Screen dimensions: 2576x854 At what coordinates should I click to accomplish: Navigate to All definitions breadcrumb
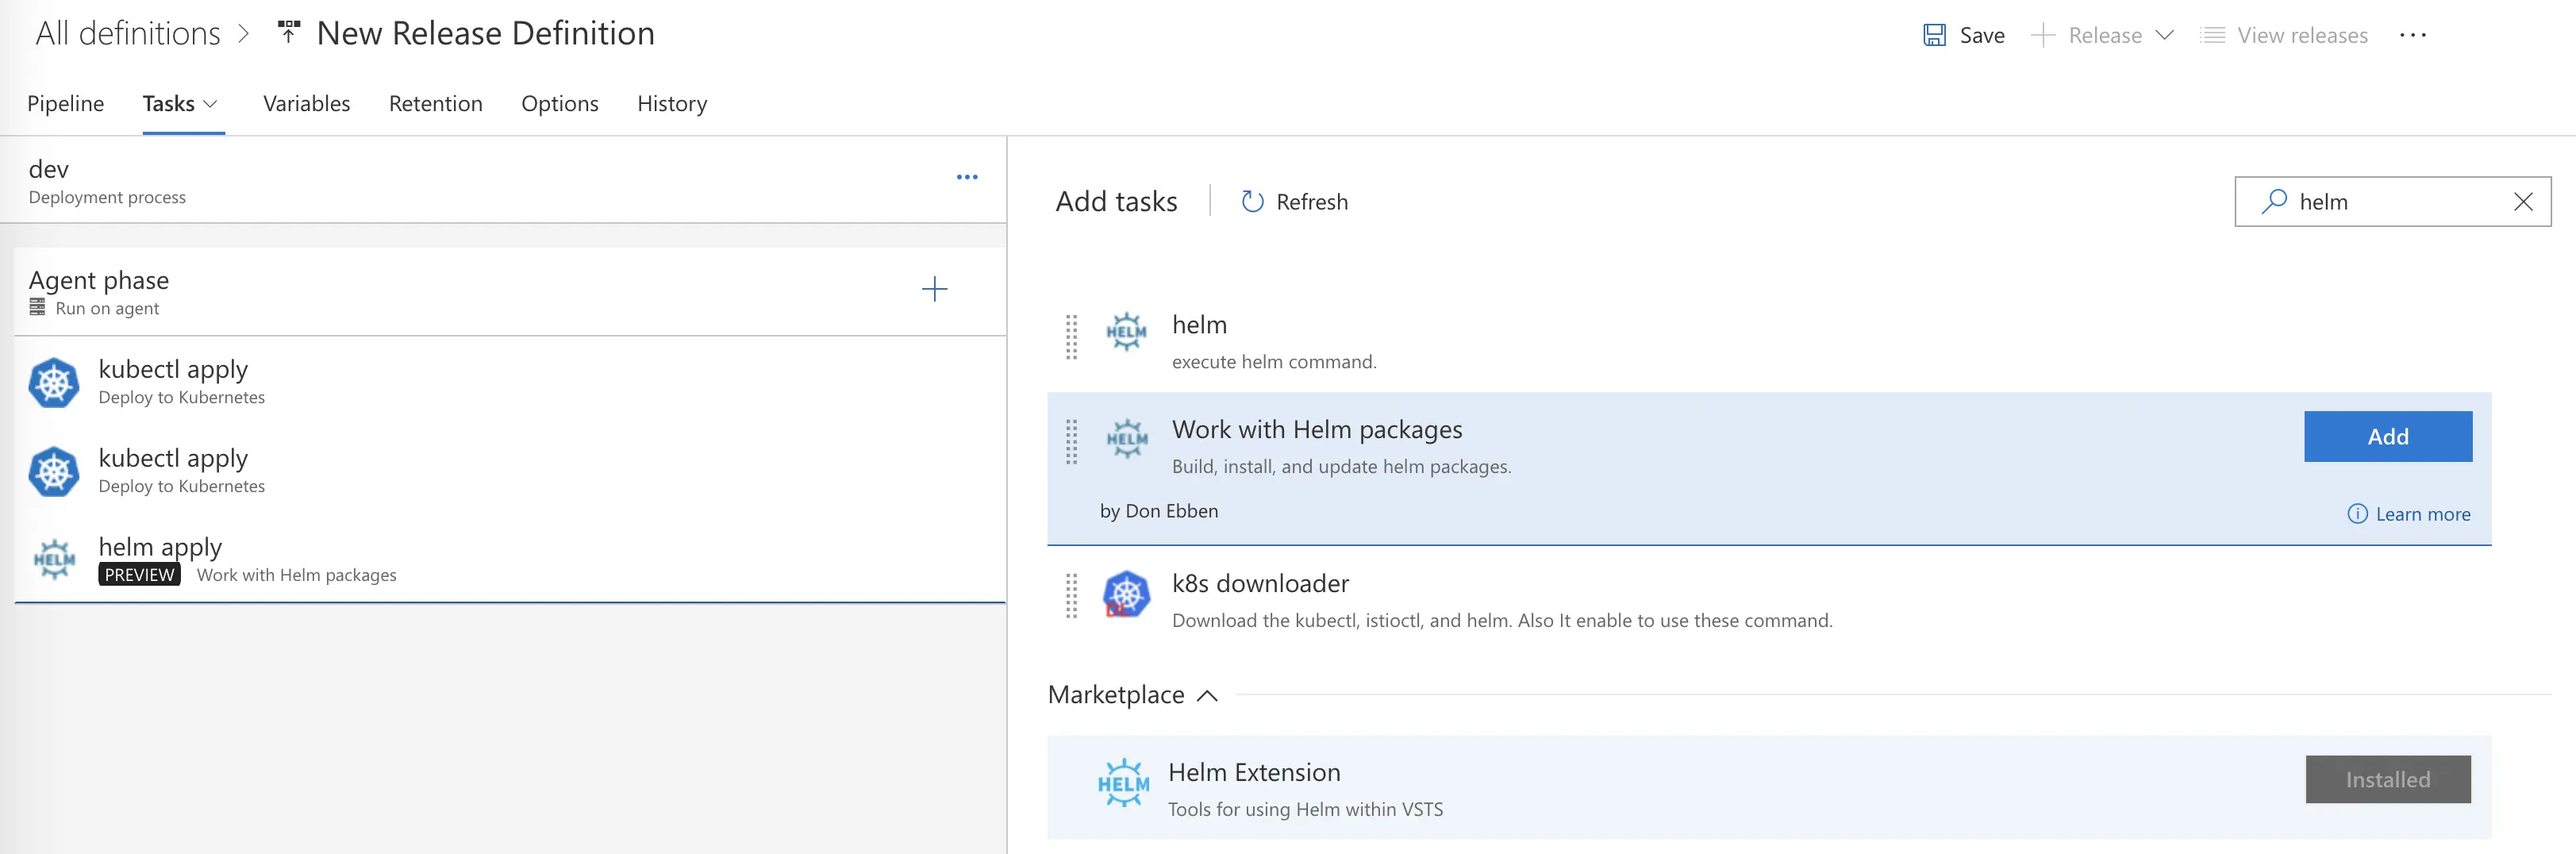pos(128,33)
